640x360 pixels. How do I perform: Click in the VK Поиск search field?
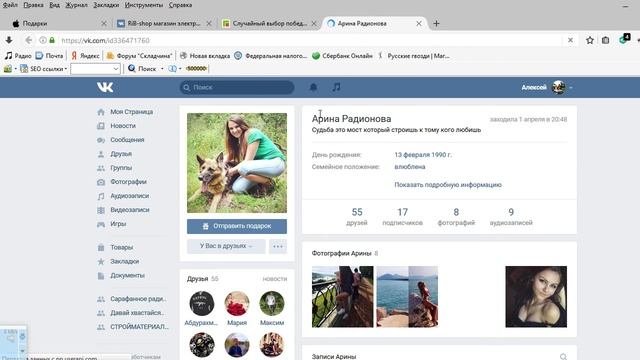(x=237, y=87)
